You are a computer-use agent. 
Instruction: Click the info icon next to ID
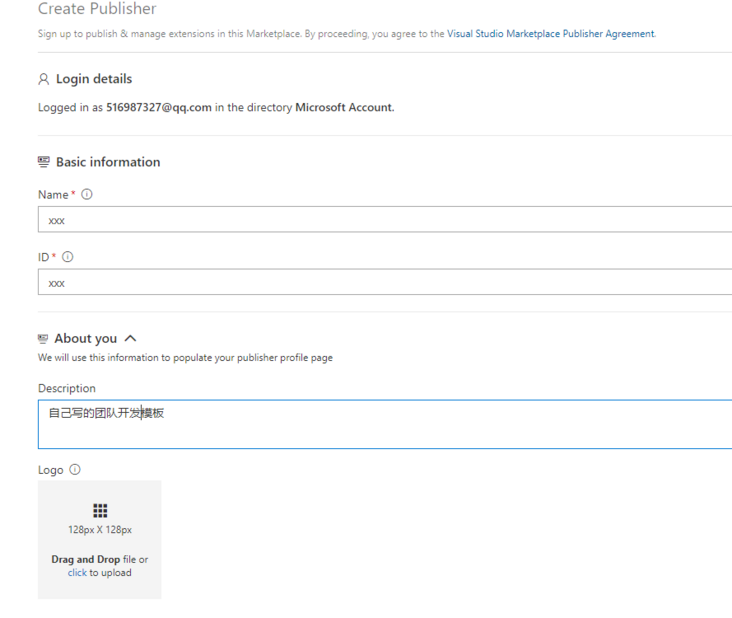68,257
